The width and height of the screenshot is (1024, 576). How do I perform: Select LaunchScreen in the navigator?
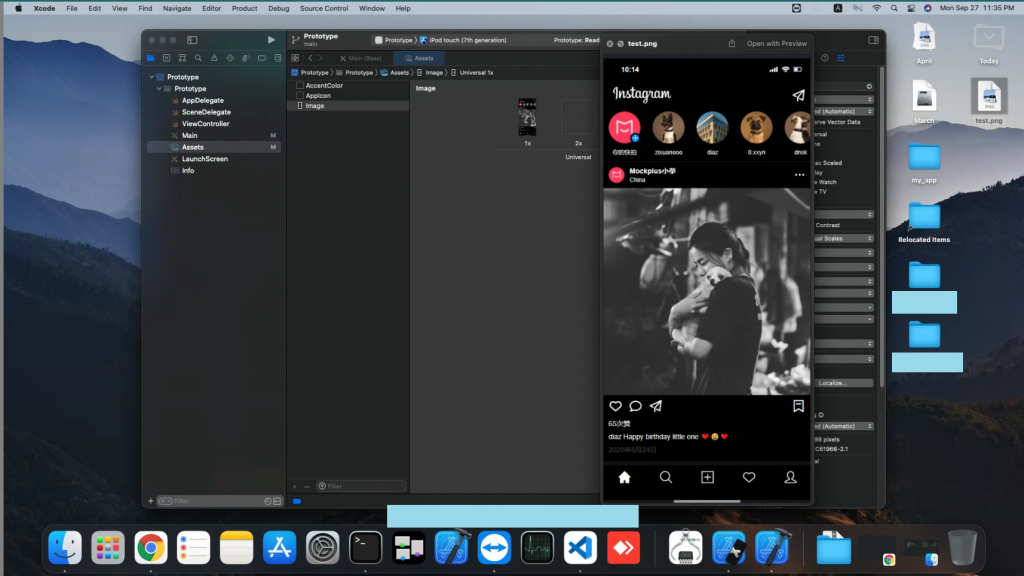204,159
